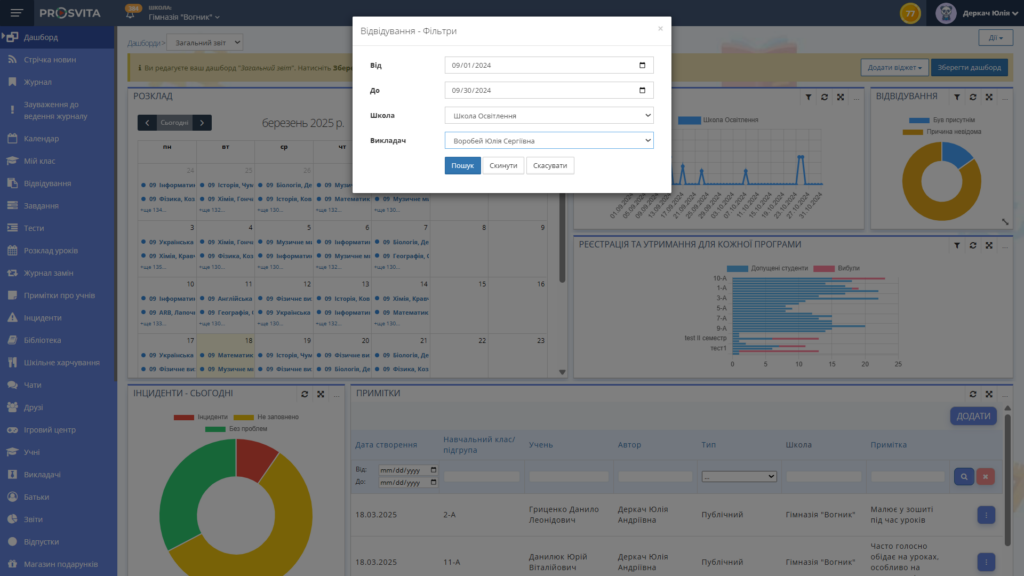Open the Дії menu at top right
The width and height of the screenshot is (1024, 576).
[x=996, y=36]
